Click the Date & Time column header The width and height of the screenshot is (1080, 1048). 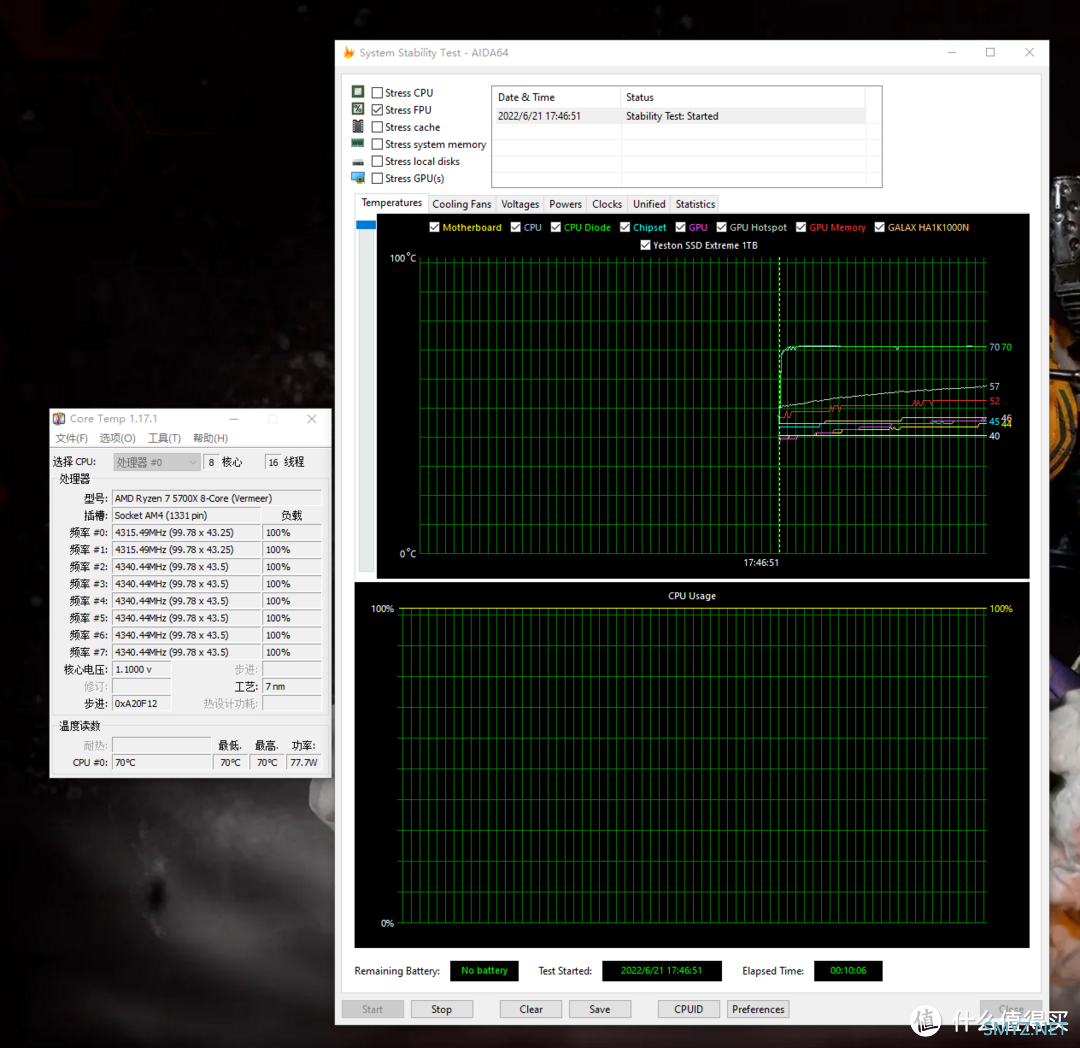[557, 97]
